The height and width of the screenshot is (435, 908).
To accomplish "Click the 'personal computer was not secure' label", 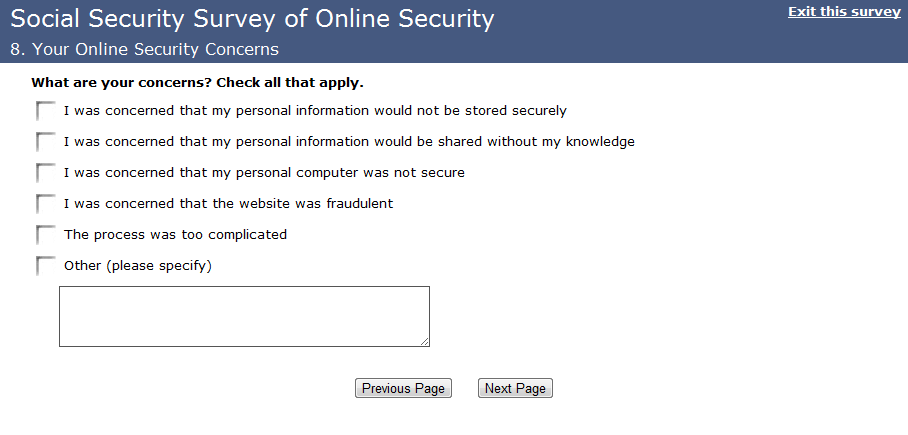I will point(264,173).
